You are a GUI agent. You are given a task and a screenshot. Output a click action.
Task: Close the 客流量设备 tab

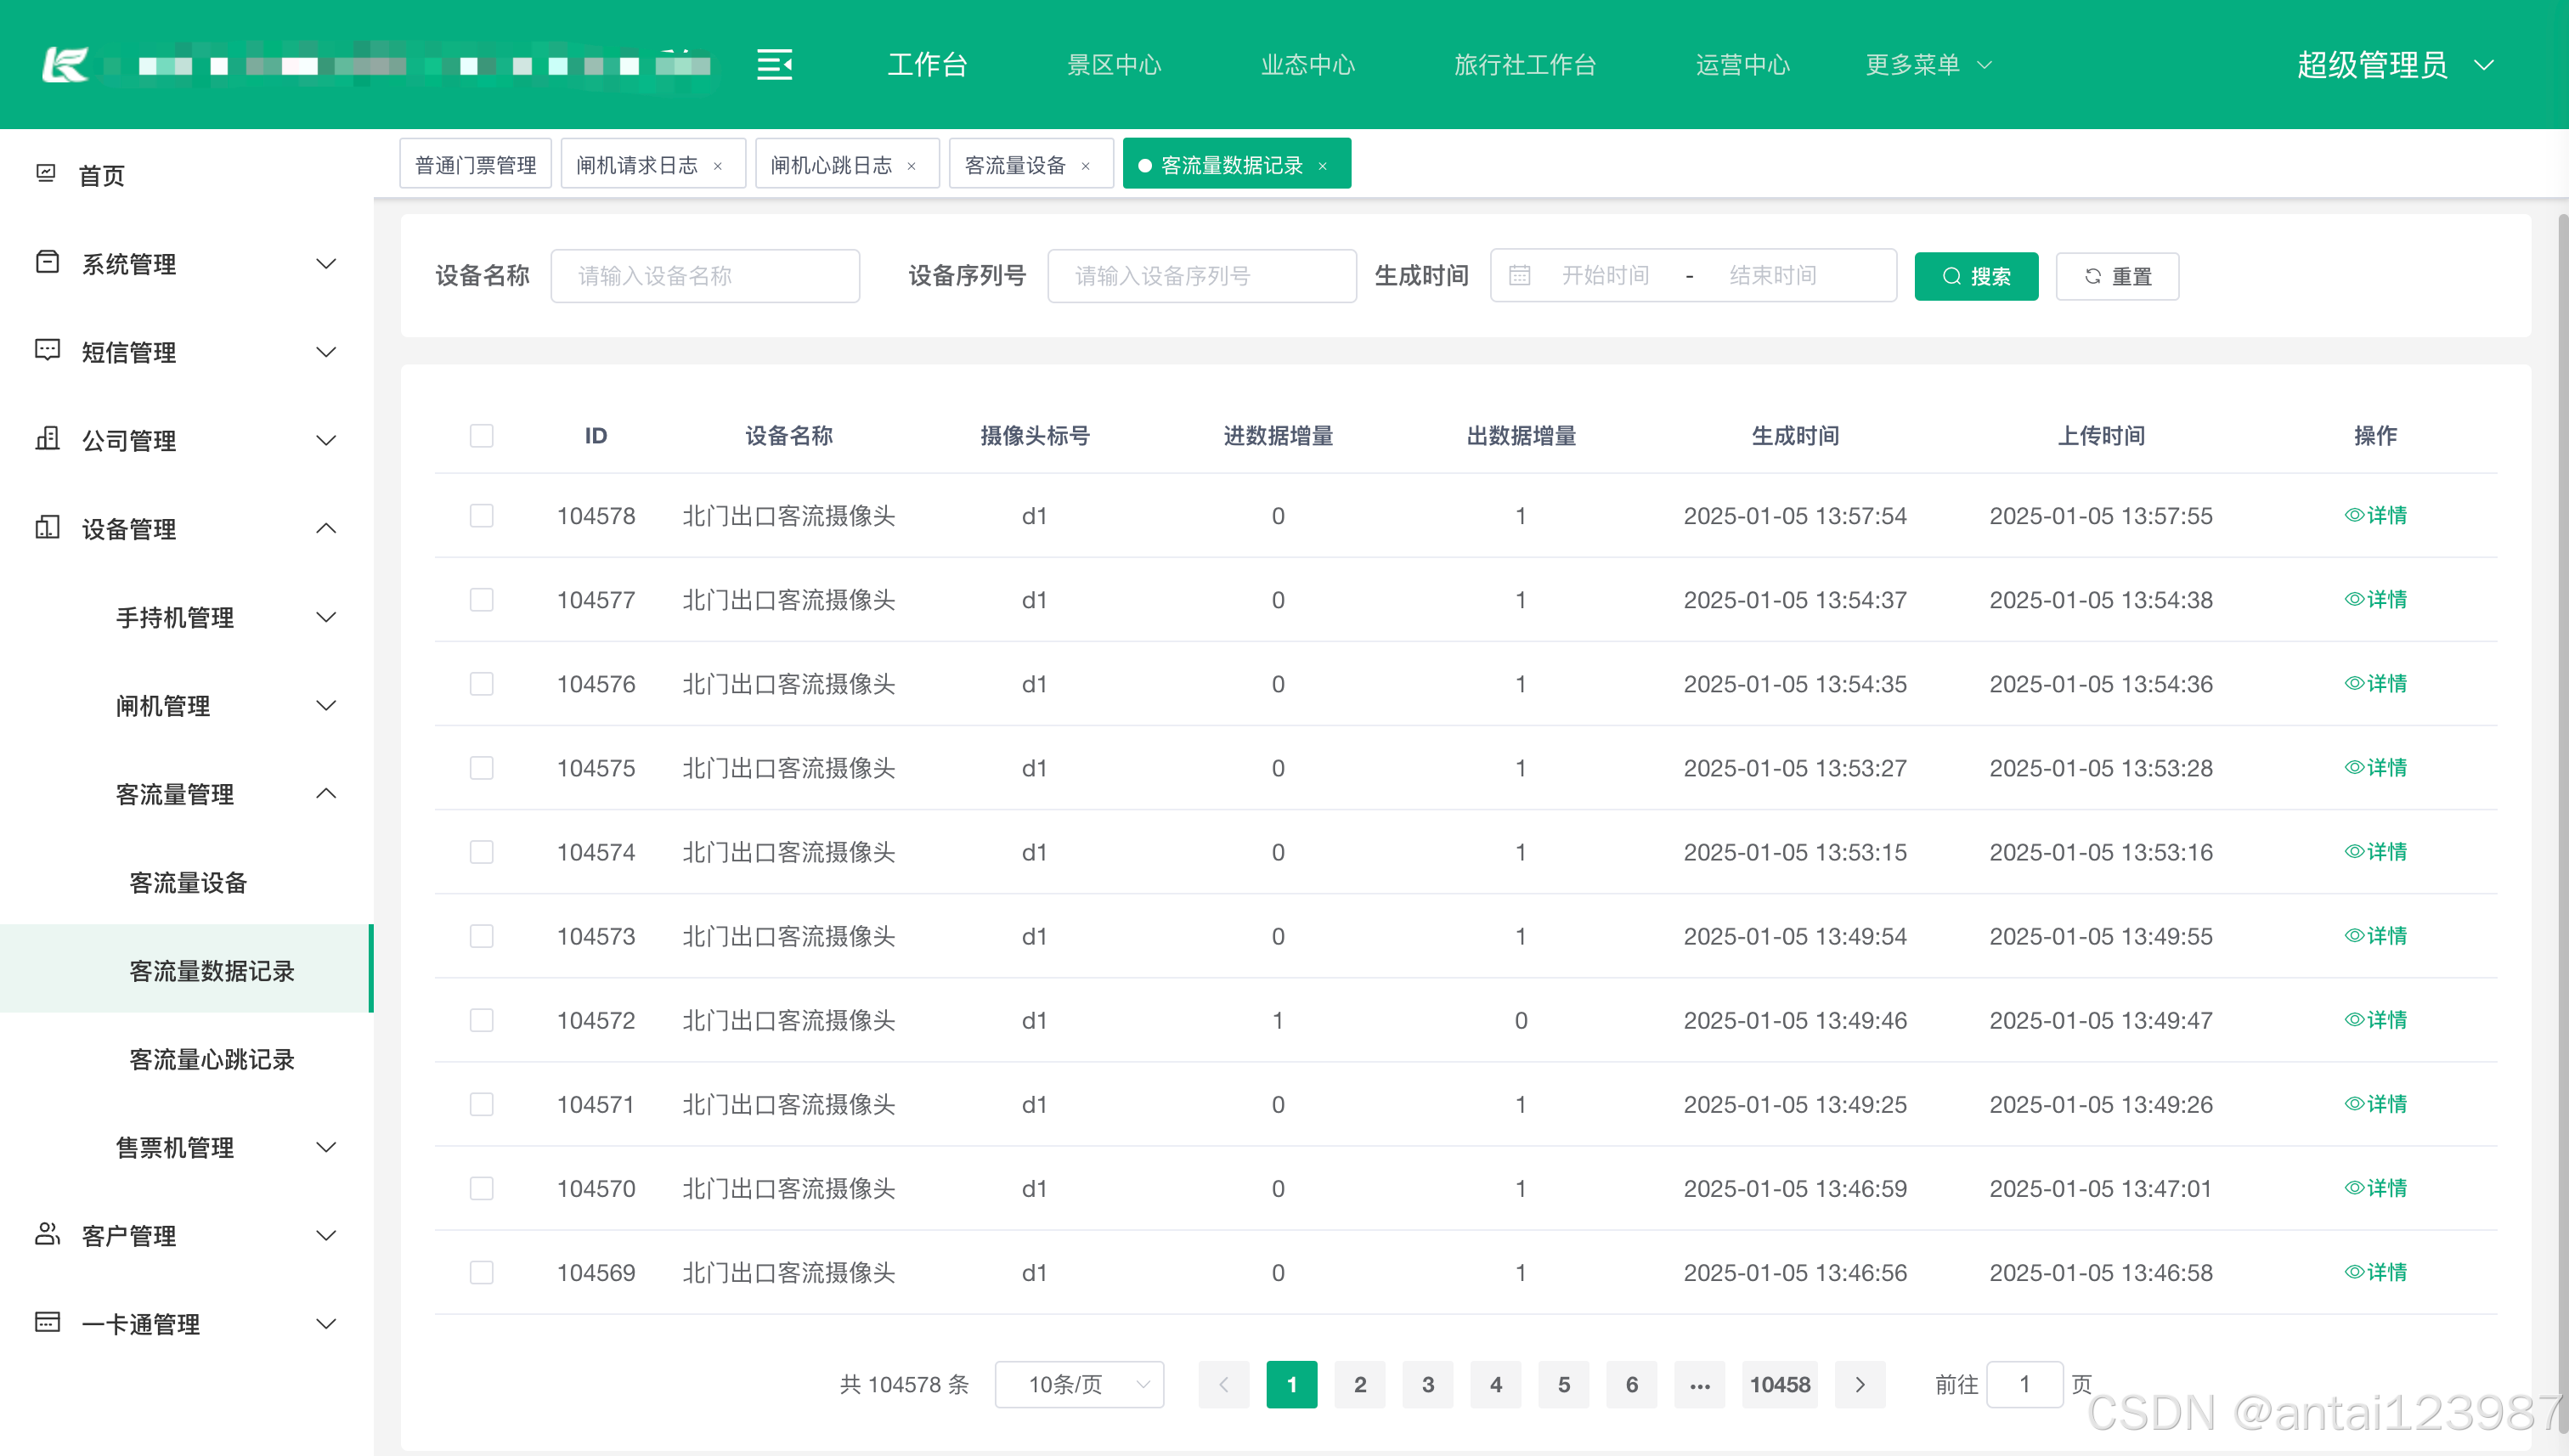pos(1085,166)
